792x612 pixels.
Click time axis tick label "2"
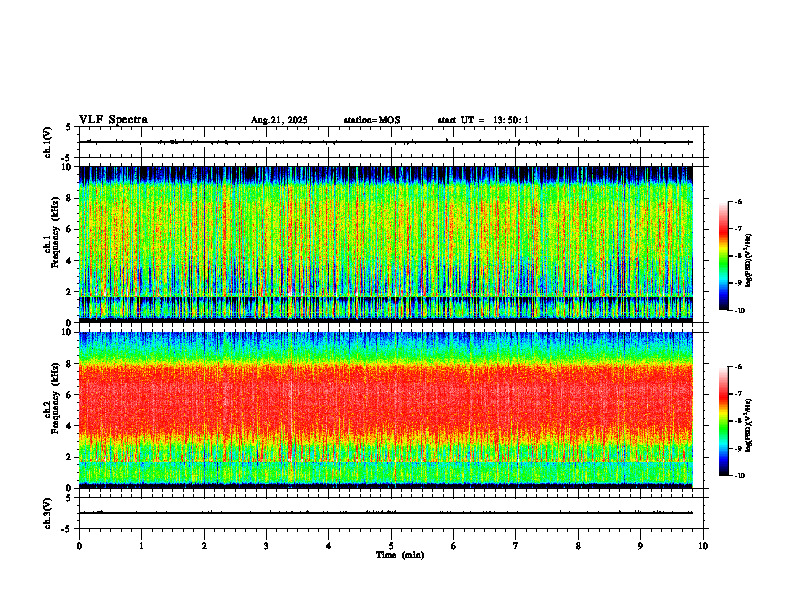click(204, 546)
